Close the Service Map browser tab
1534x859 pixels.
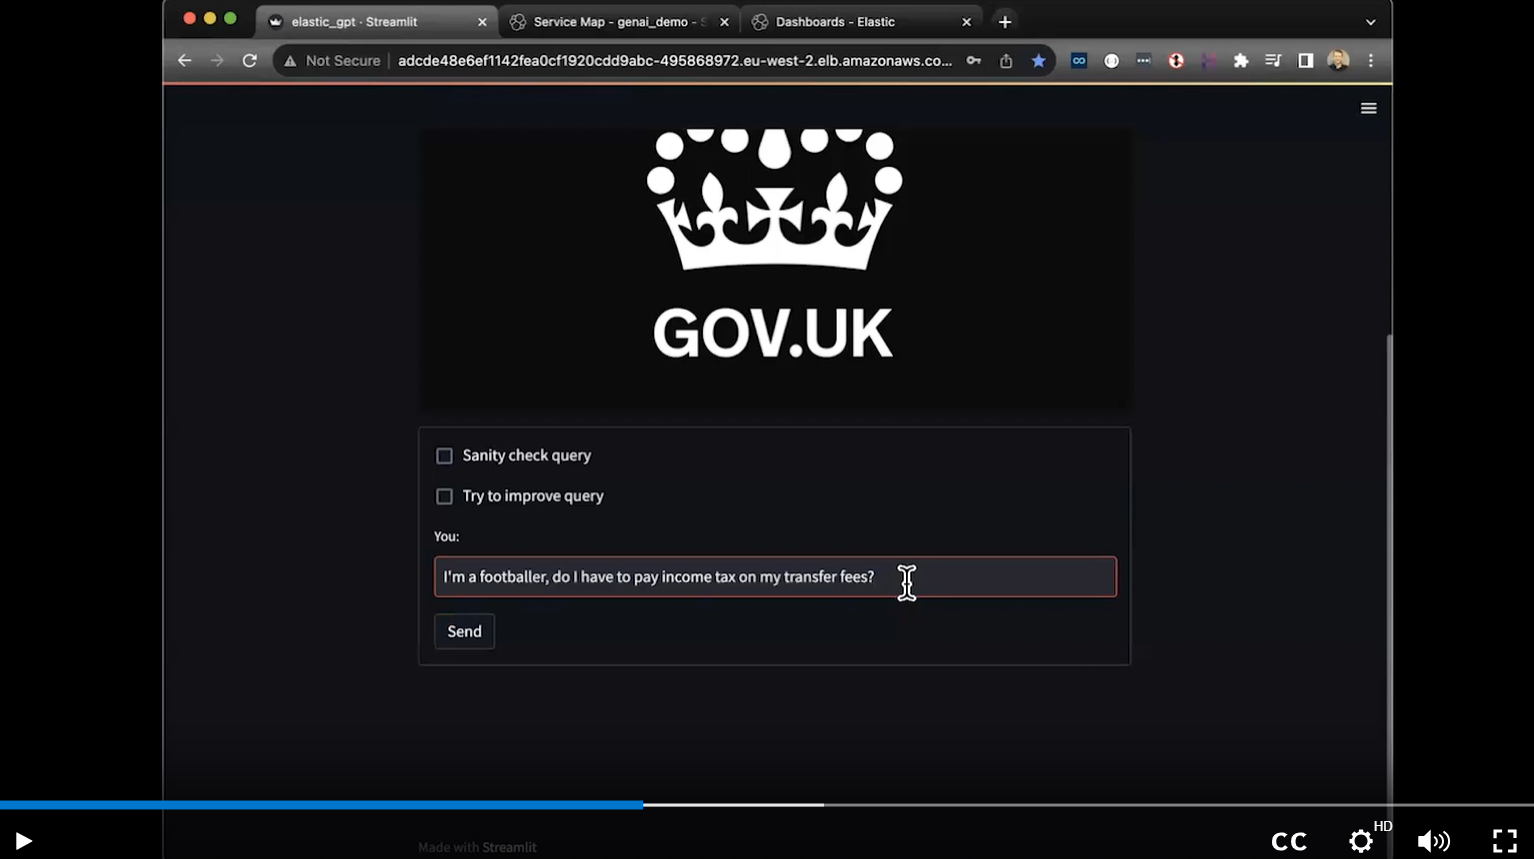coord(724,22)
